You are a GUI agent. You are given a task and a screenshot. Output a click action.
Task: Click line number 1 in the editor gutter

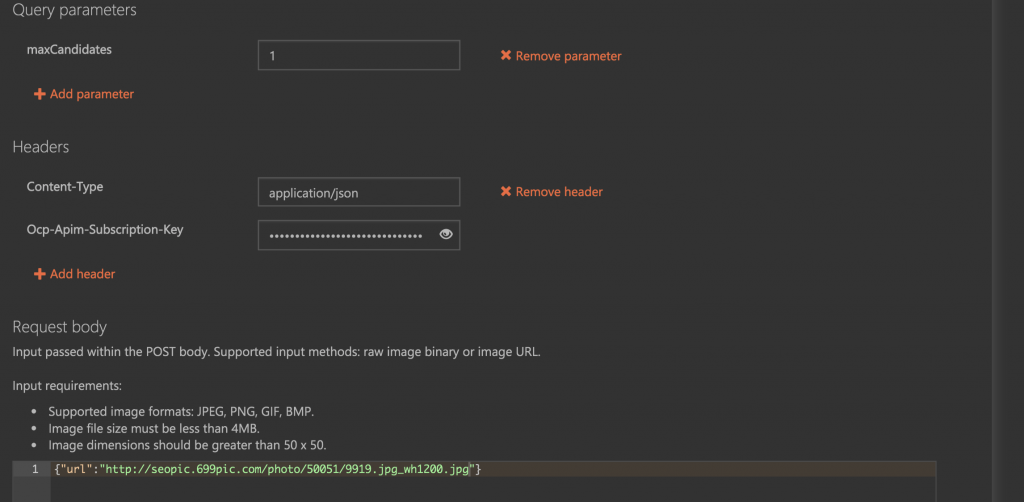[x=34, y=469]
